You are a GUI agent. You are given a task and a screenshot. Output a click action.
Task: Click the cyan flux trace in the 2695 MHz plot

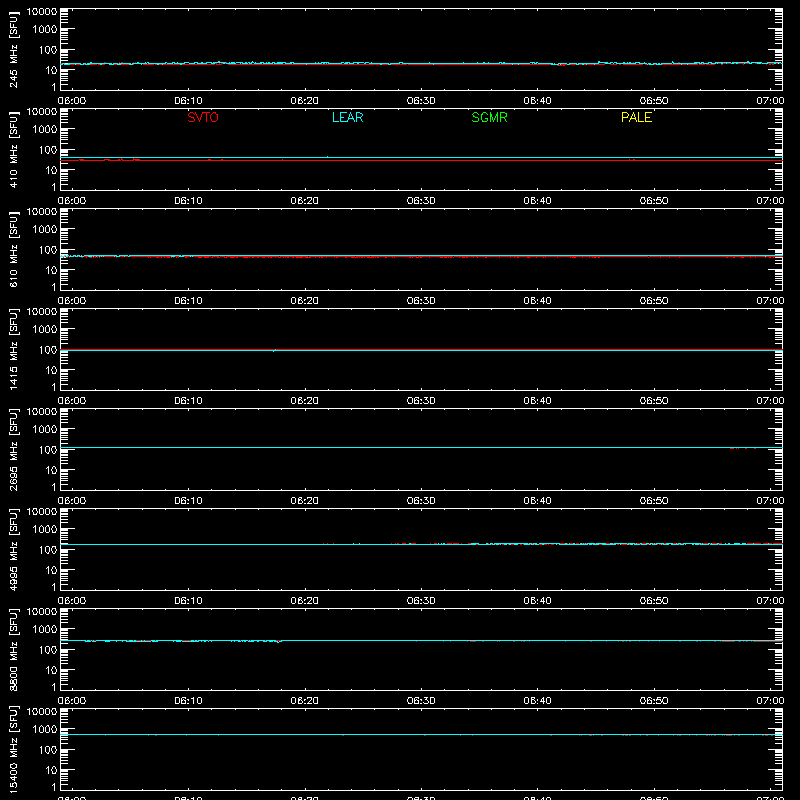coord(421,447)
